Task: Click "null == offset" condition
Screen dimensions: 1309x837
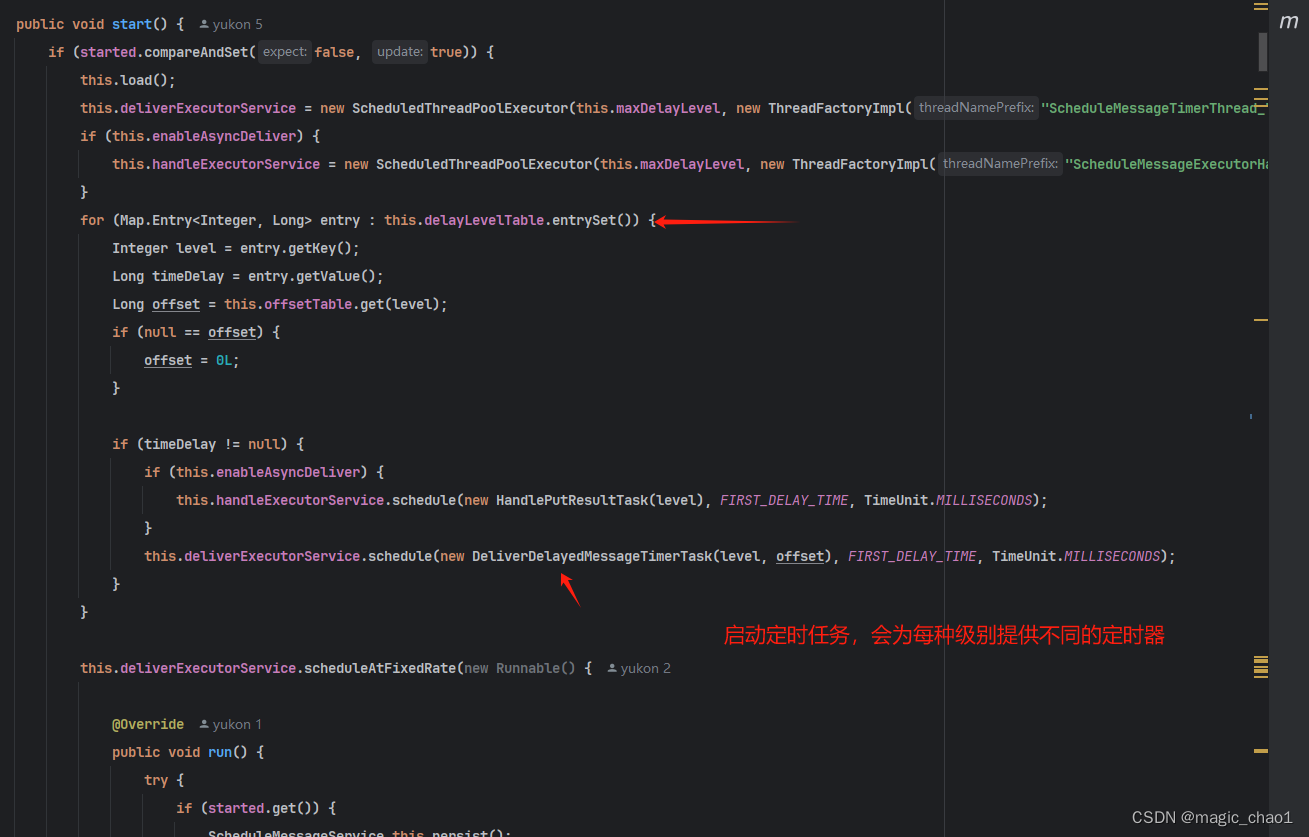Action: coord(200,332)
